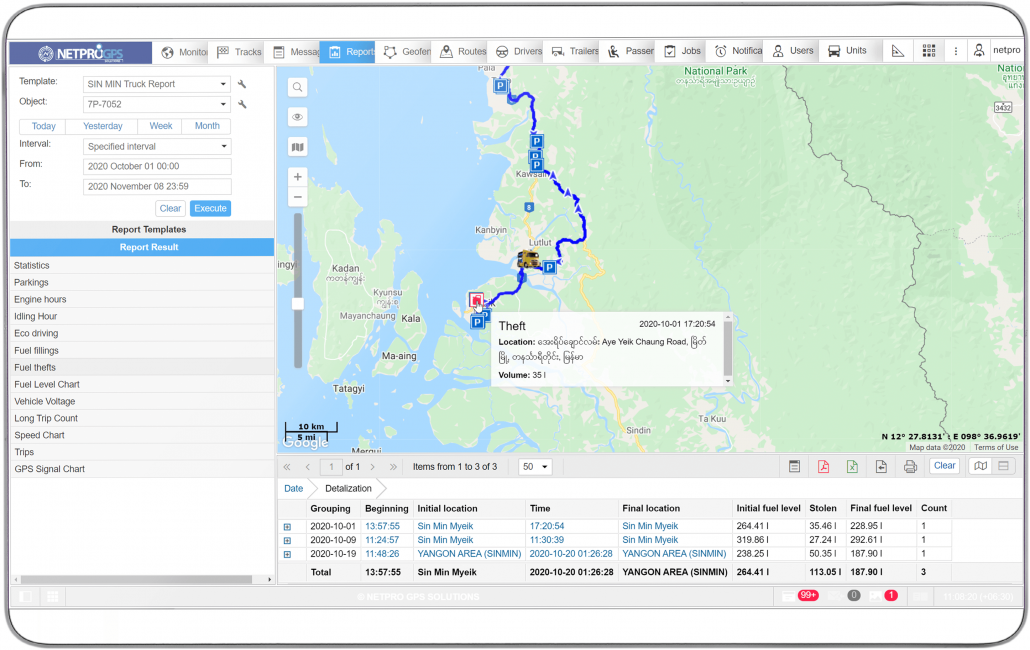Export the report to Excel
Screen dimensions: 1030x650
(852, 465)
